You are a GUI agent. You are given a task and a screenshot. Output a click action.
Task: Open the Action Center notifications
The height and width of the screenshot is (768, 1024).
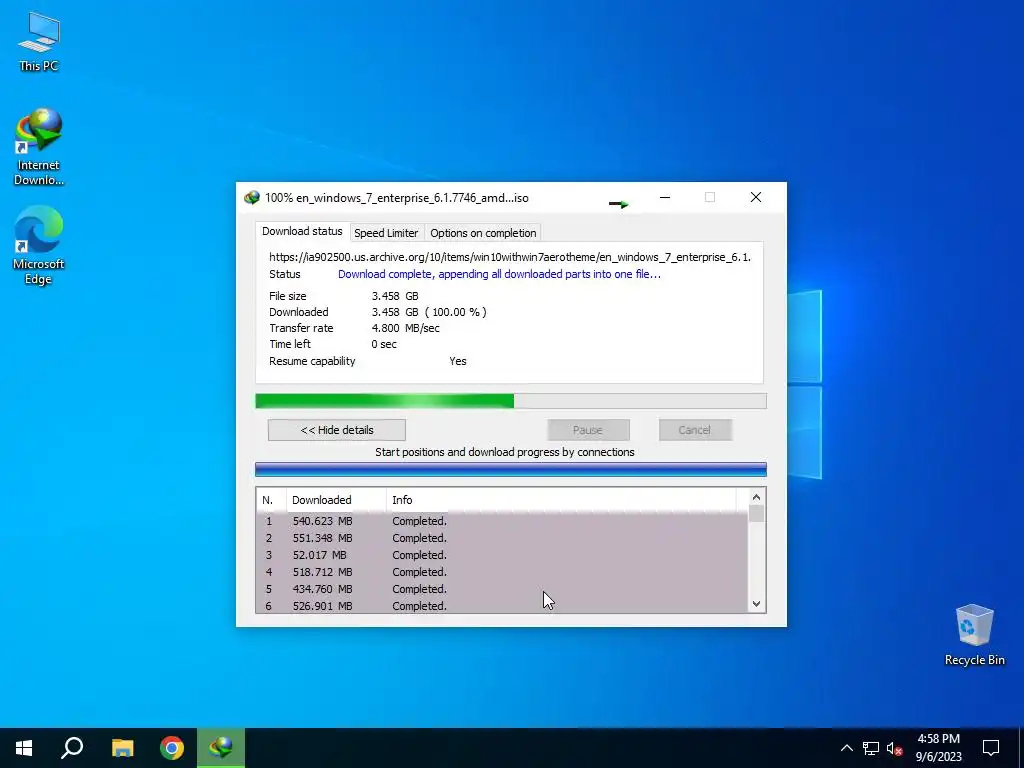coord(991,748)
